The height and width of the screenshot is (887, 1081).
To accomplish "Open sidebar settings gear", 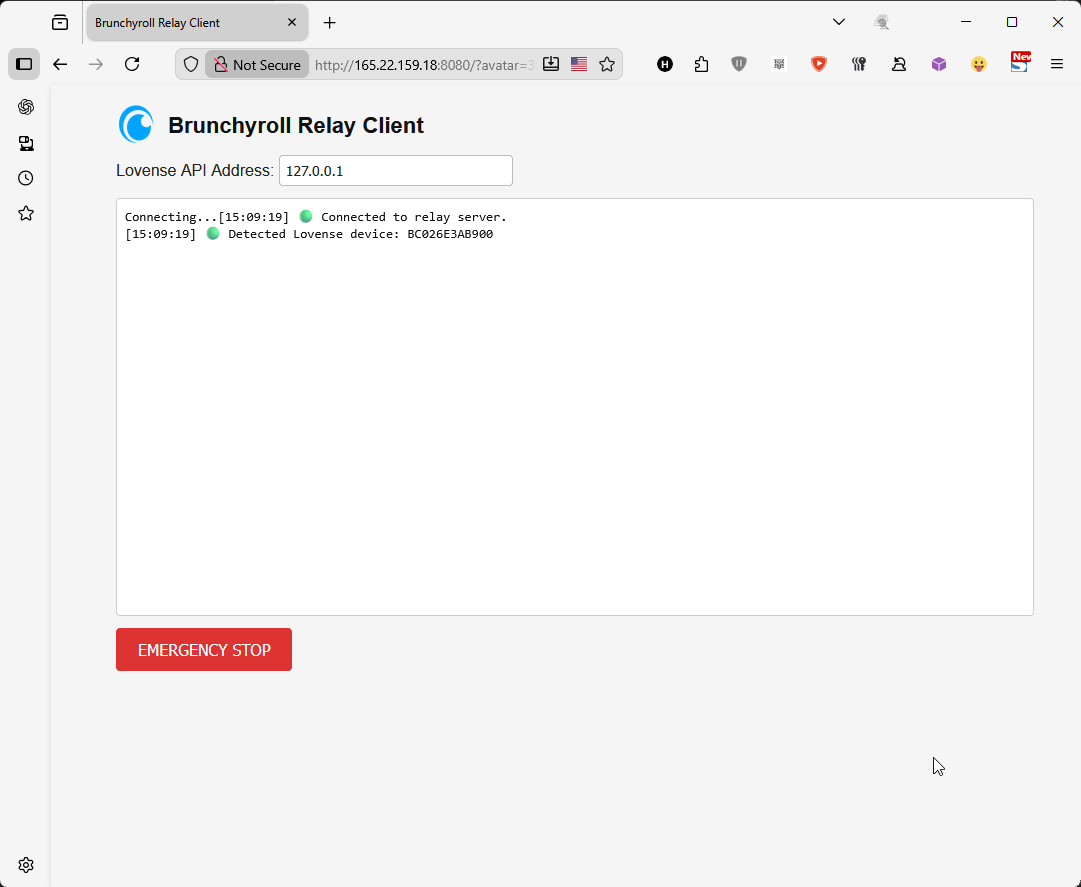I will (x=26, y=865).
